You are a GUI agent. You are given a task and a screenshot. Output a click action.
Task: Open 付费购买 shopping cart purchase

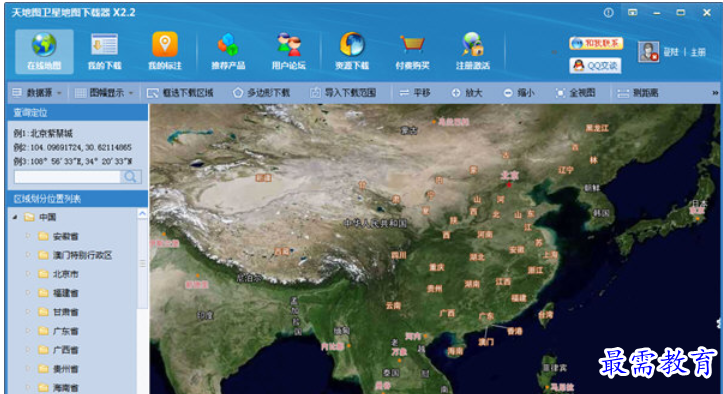(412, 51)
